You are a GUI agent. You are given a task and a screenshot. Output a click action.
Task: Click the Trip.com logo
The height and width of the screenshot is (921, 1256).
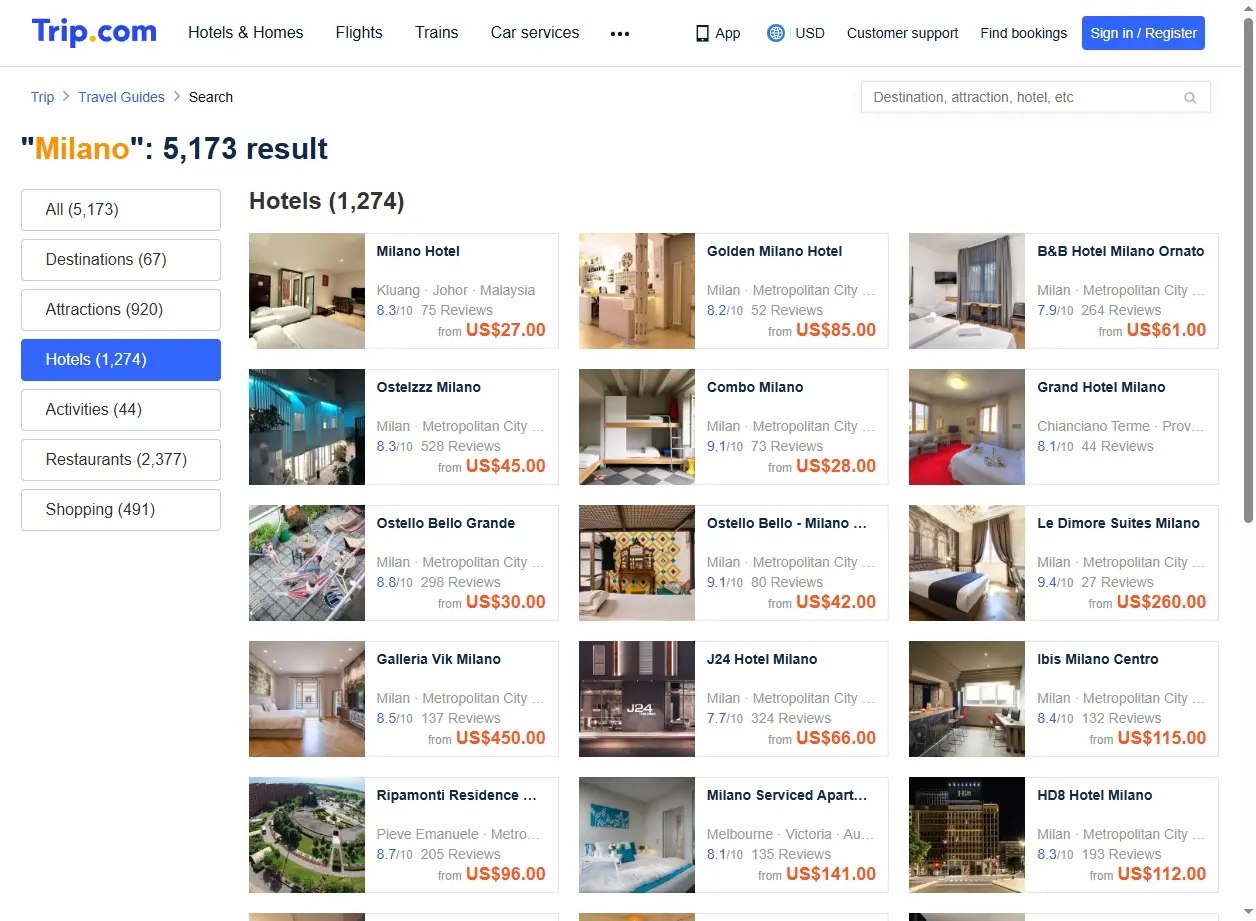click(x=94, y=32)
